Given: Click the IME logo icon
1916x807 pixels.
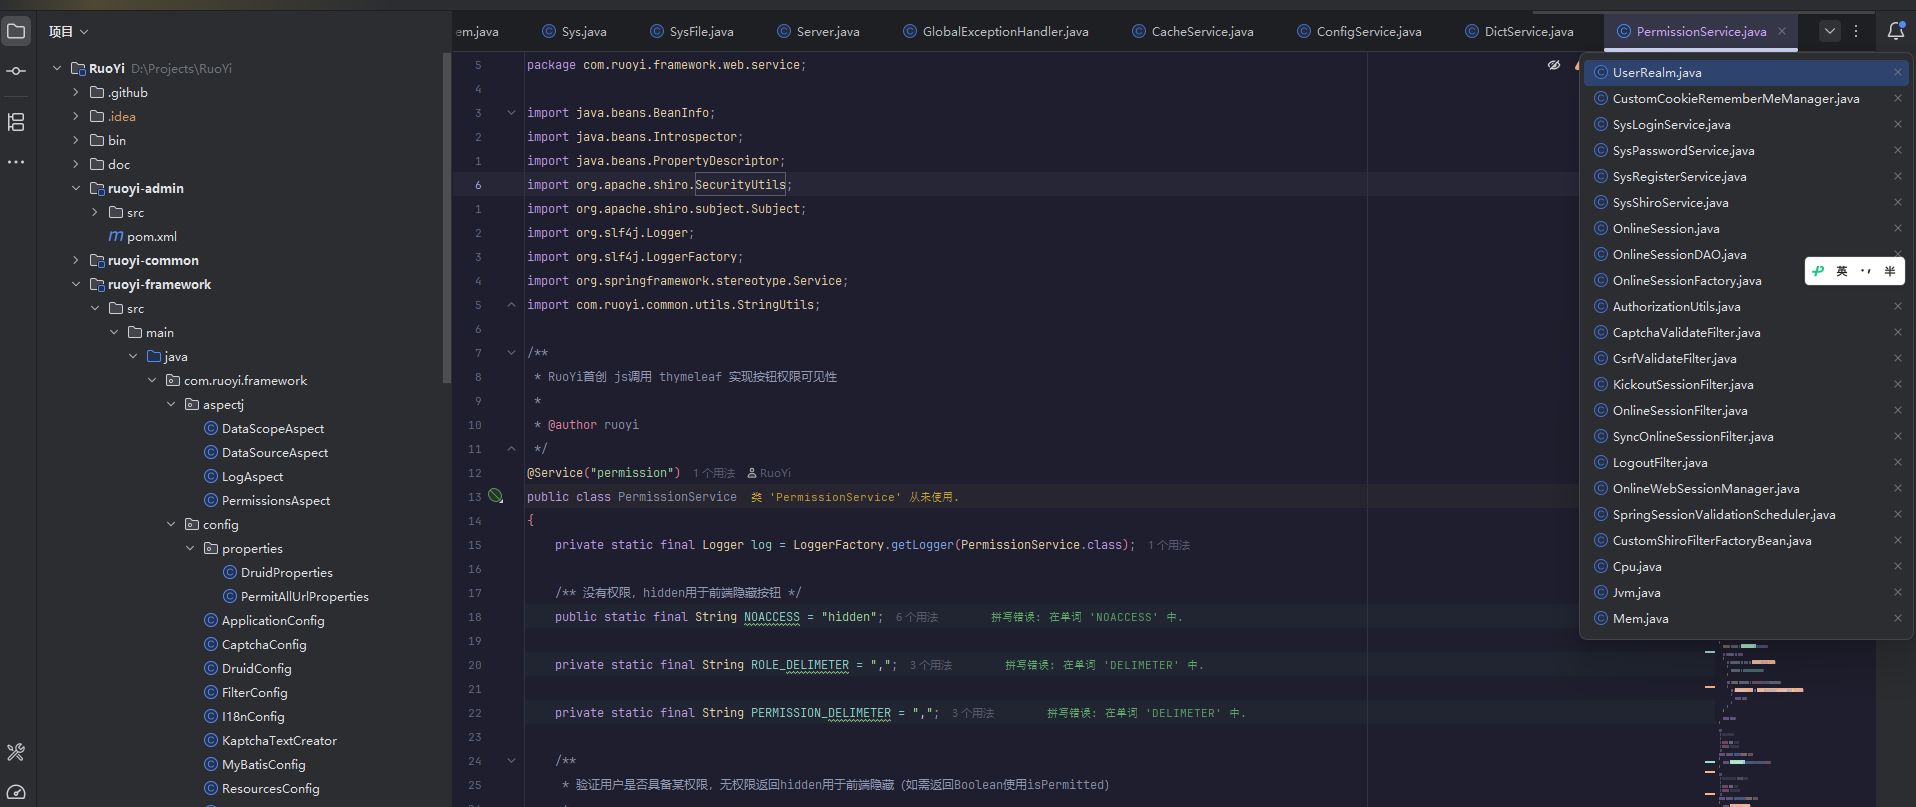Looking at the screenshot, I should click(1818, 271).
